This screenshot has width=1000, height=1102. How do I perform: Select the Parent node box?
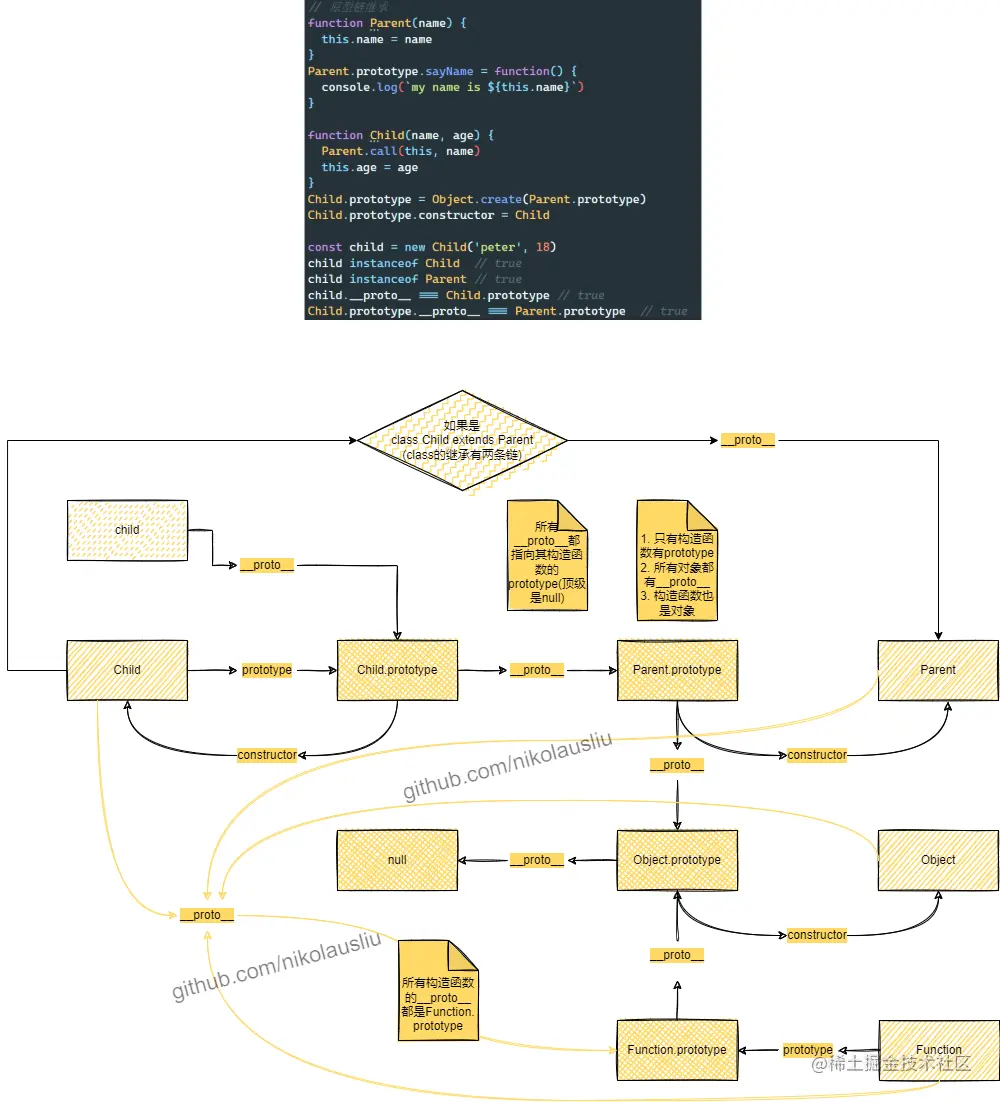tap(937, 670)
